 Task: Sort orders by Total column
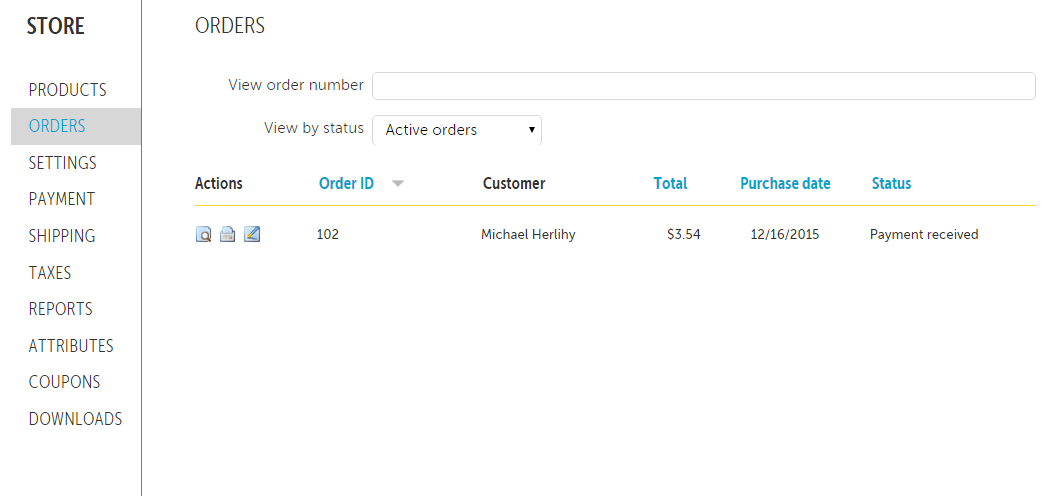pos(670,184)
